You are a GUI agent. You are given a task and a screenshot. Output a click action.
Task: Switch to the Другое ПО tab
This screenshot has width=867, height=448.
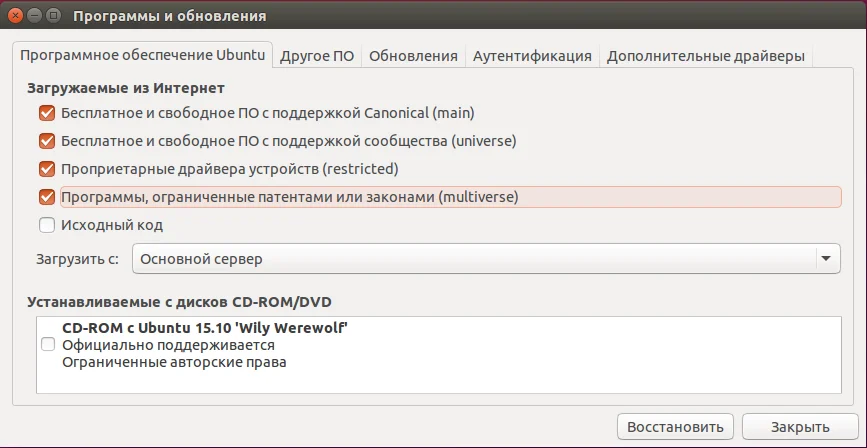click(317, 56)
